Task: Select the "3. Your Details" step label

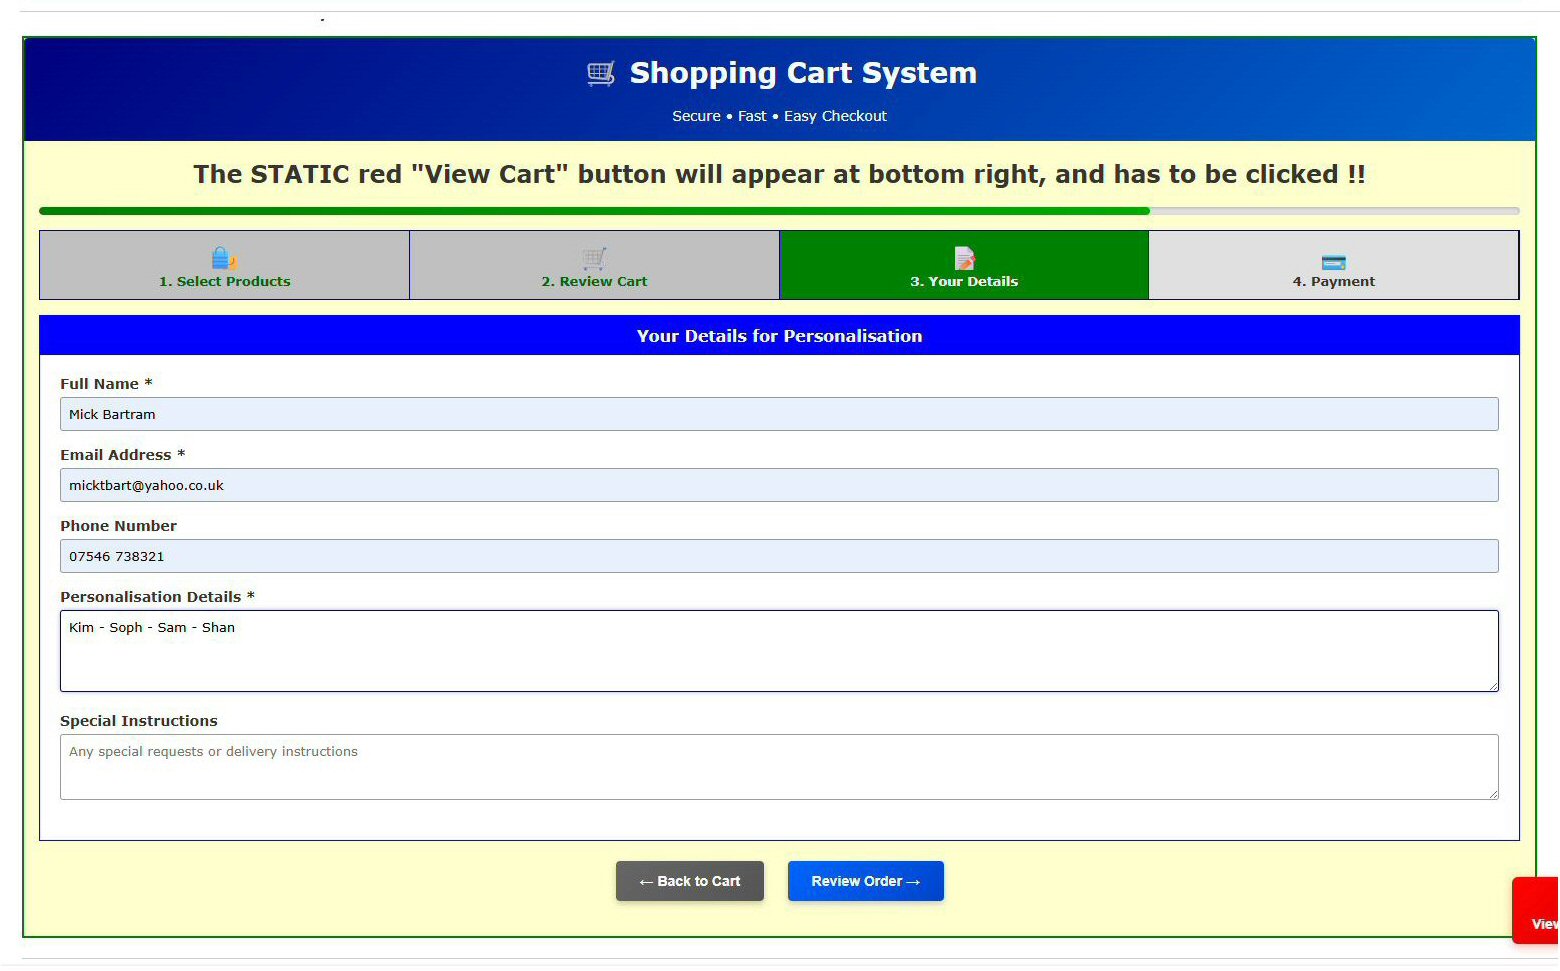Action: 964,282
